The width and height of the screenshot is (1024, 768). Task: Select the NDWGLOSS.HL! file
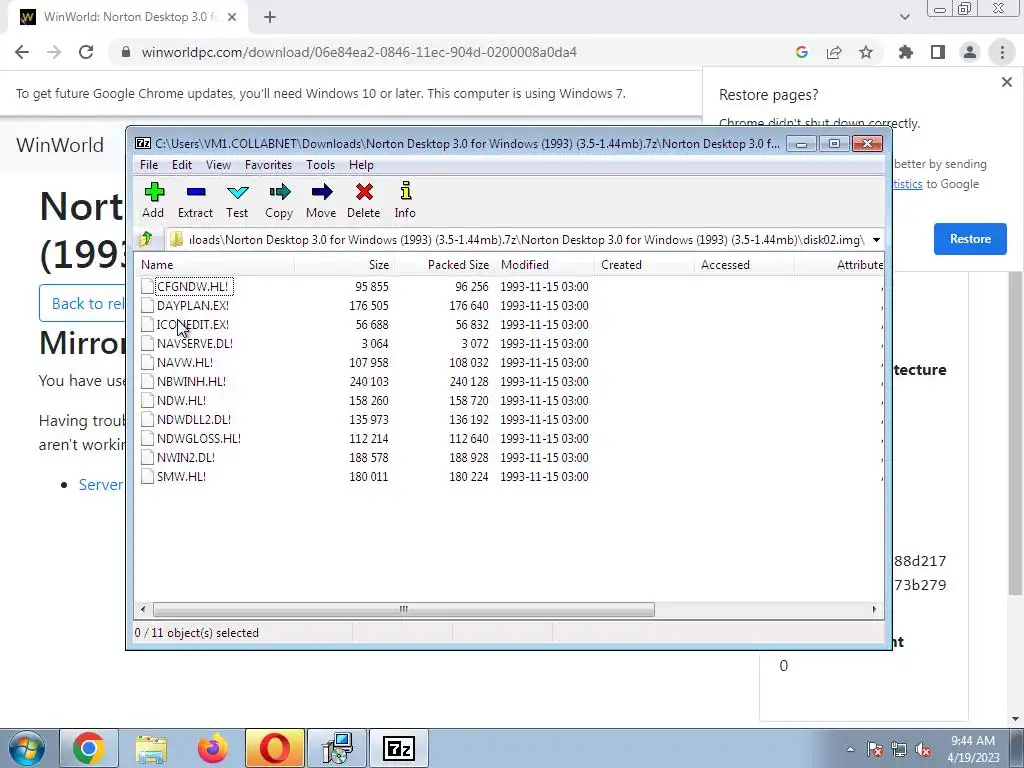(199, 438)
